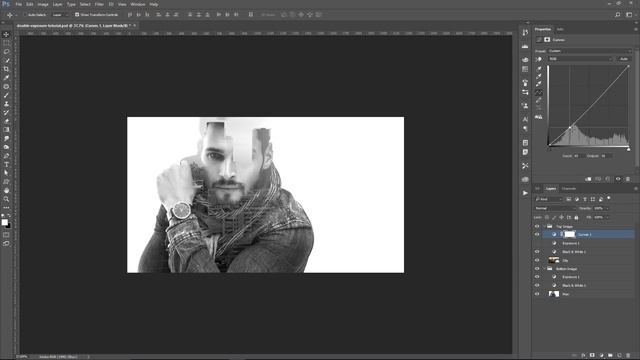Viewport: 640px width, 360px height.
Task: Select edit points curve mode icon
Action: coord(539,93)
